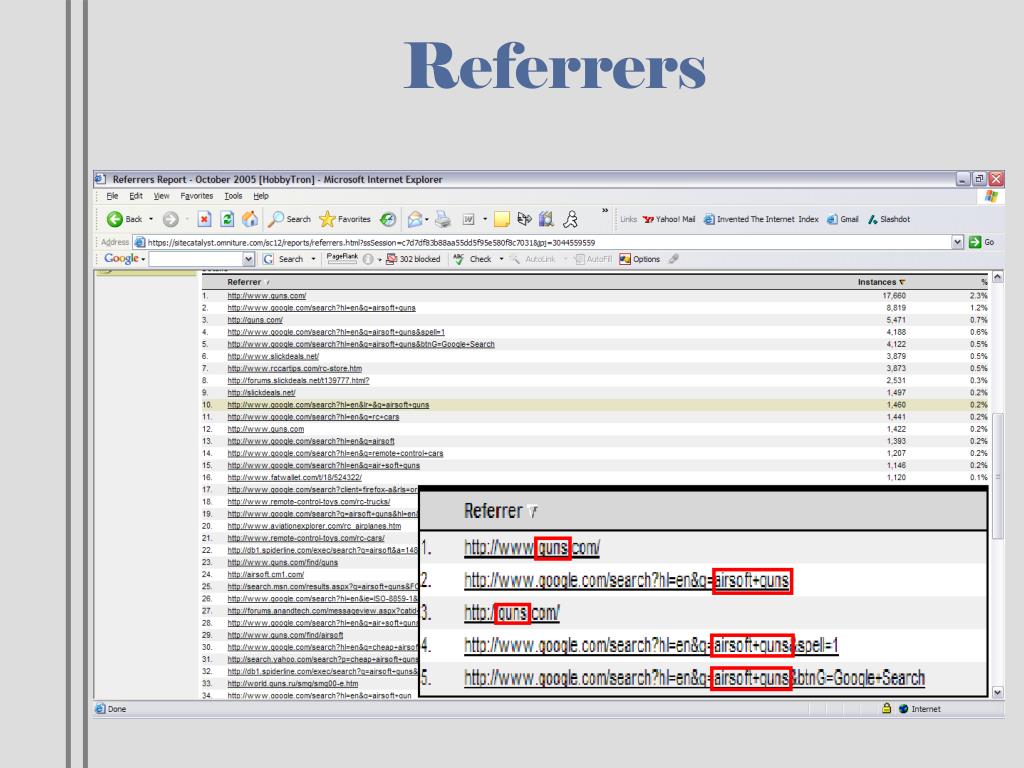Click the 302 blocked popup blocker icon
Screen dimensions: 1024x768
(413, 259)
